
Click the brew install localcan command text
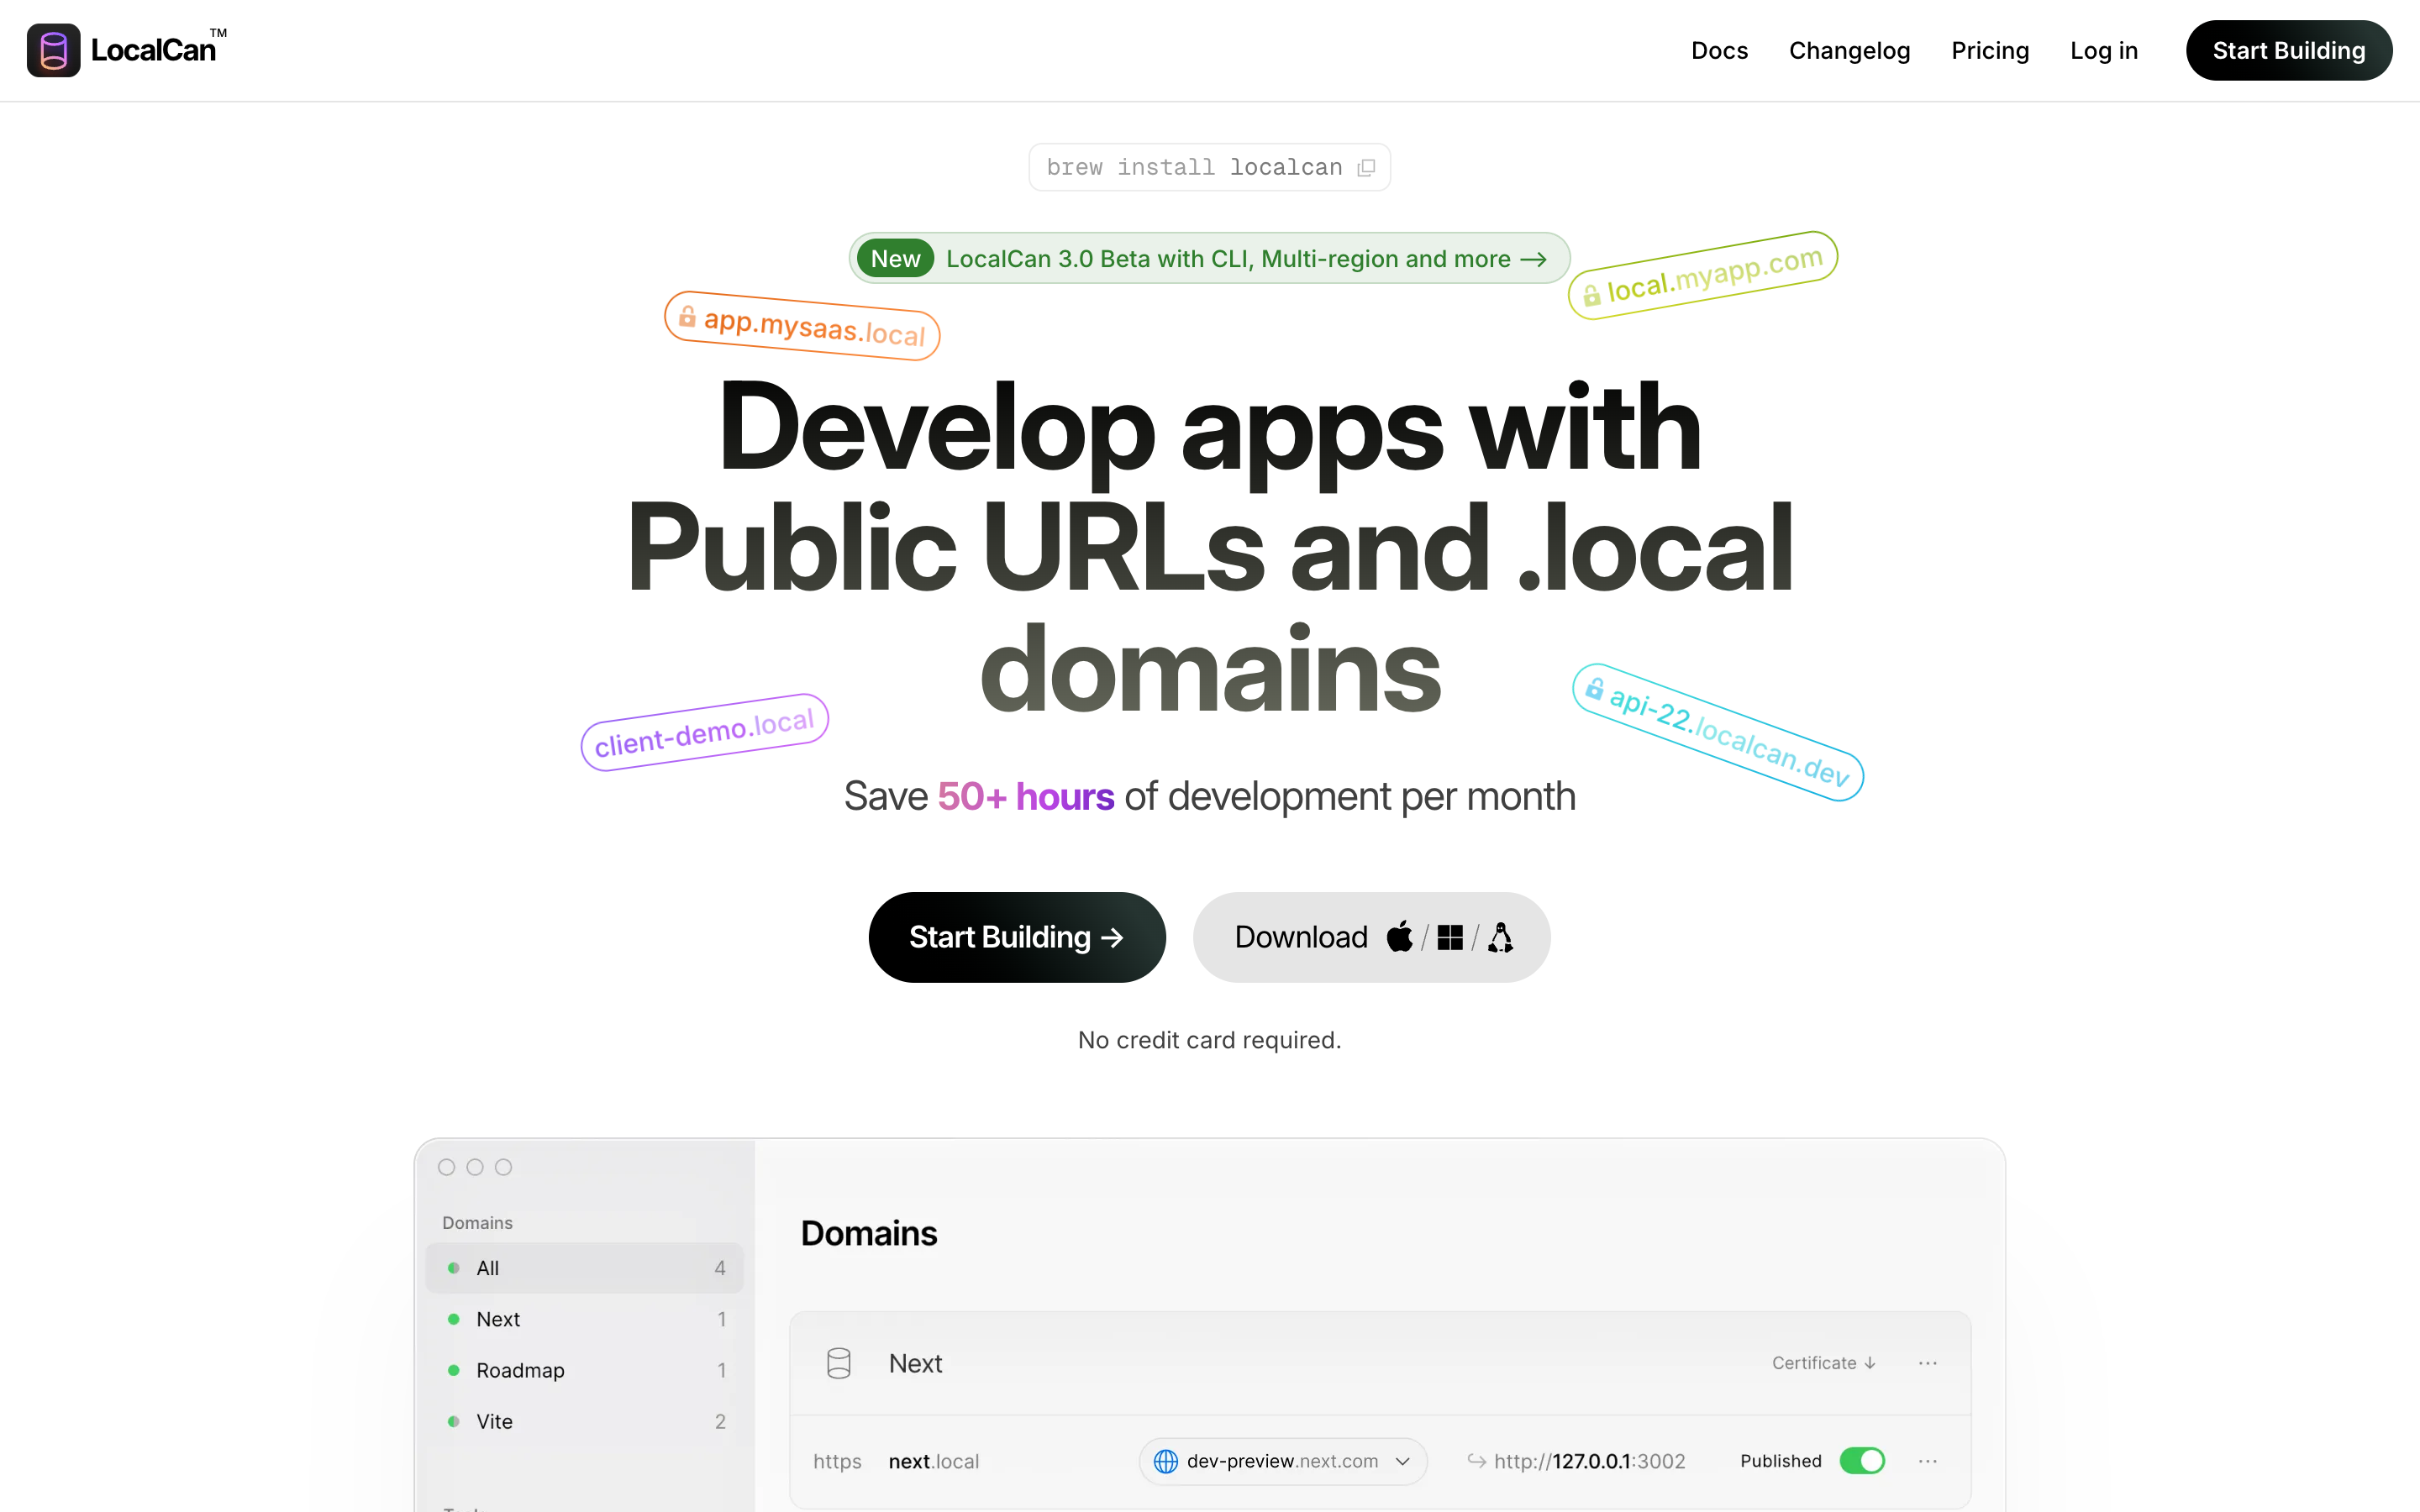(x=1194, y=168)
